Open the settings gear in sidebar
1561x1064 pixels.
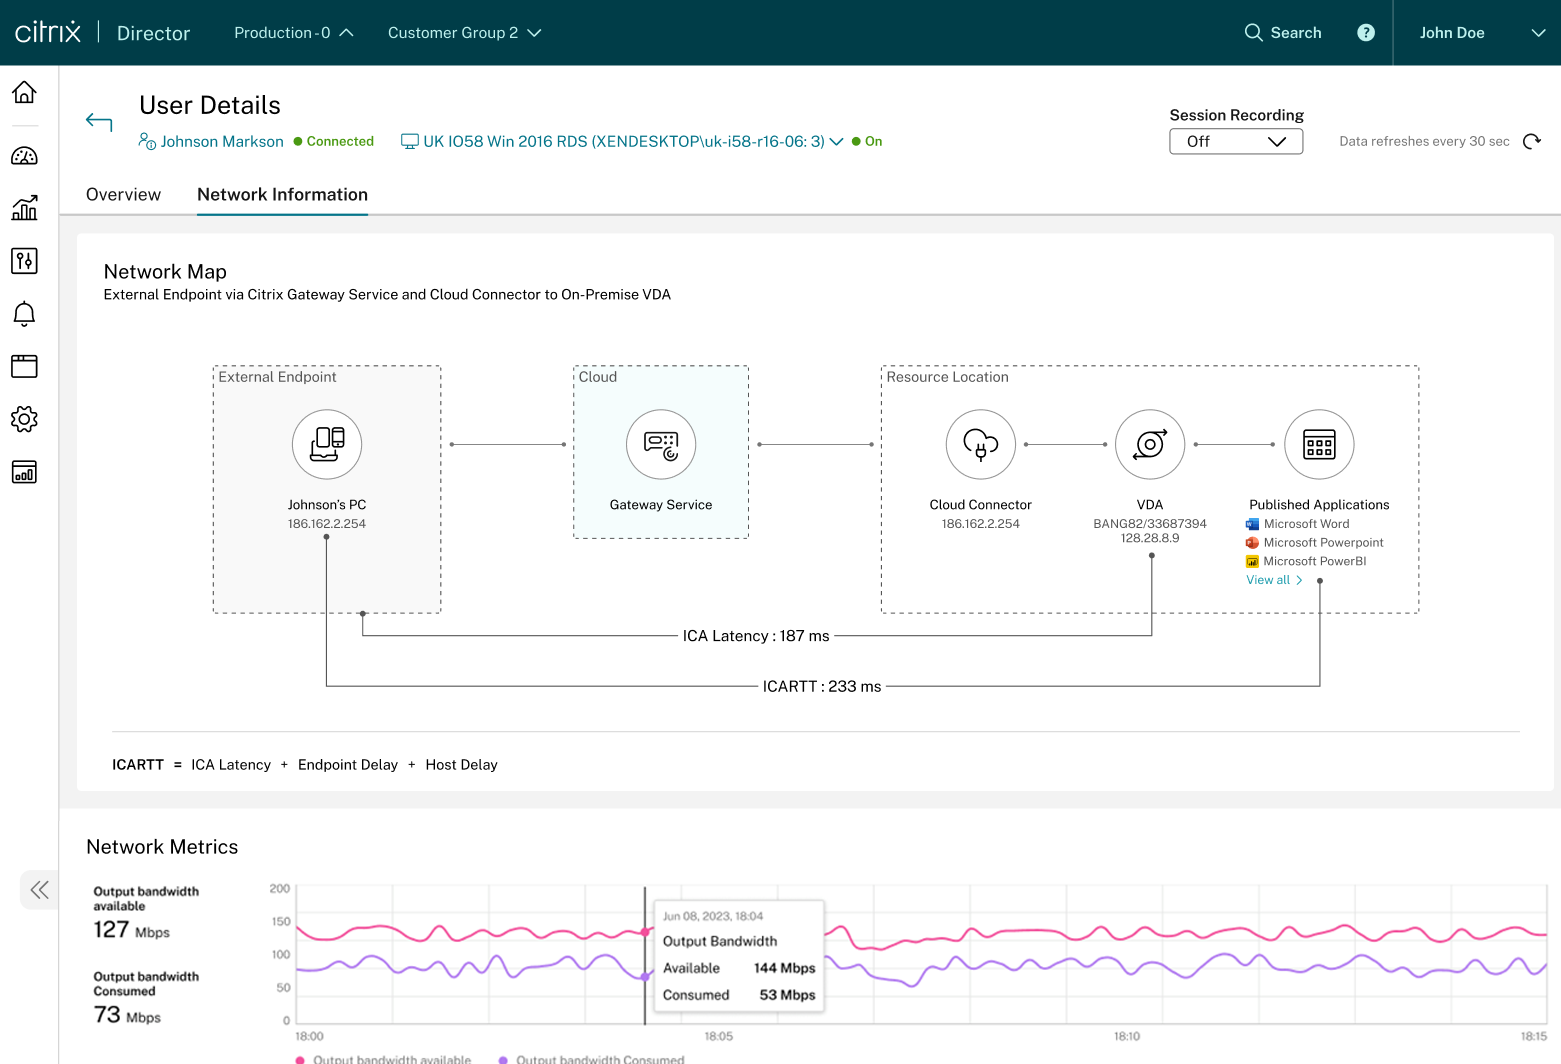24,419
